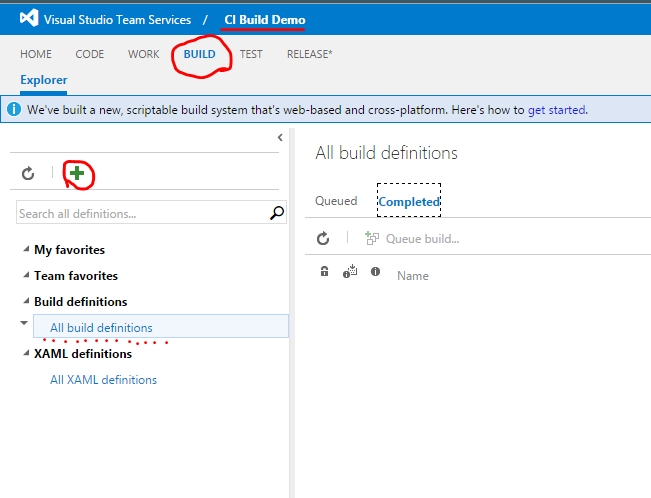
Task: Open the CODE hub
Action: point(90,54)
